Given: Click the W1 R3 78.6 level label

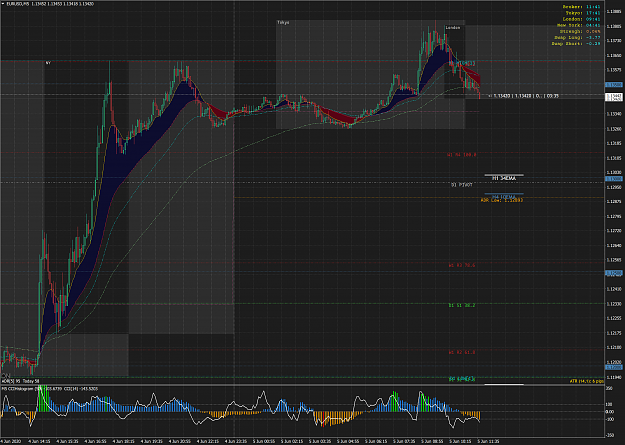Looking at the screenshot, I should coord(462,265).
